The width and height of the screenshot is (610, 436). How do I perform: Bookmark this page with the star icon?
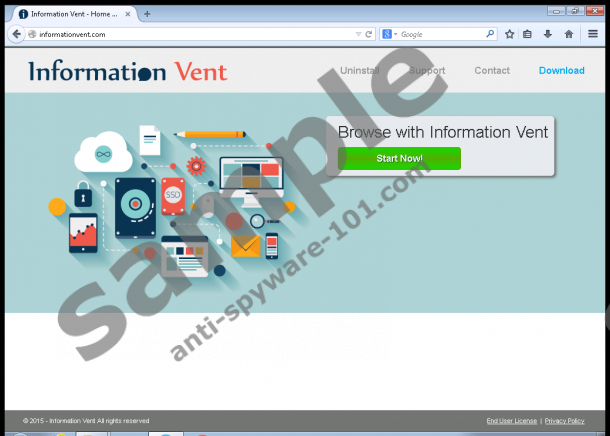click(x=509, y=34)
